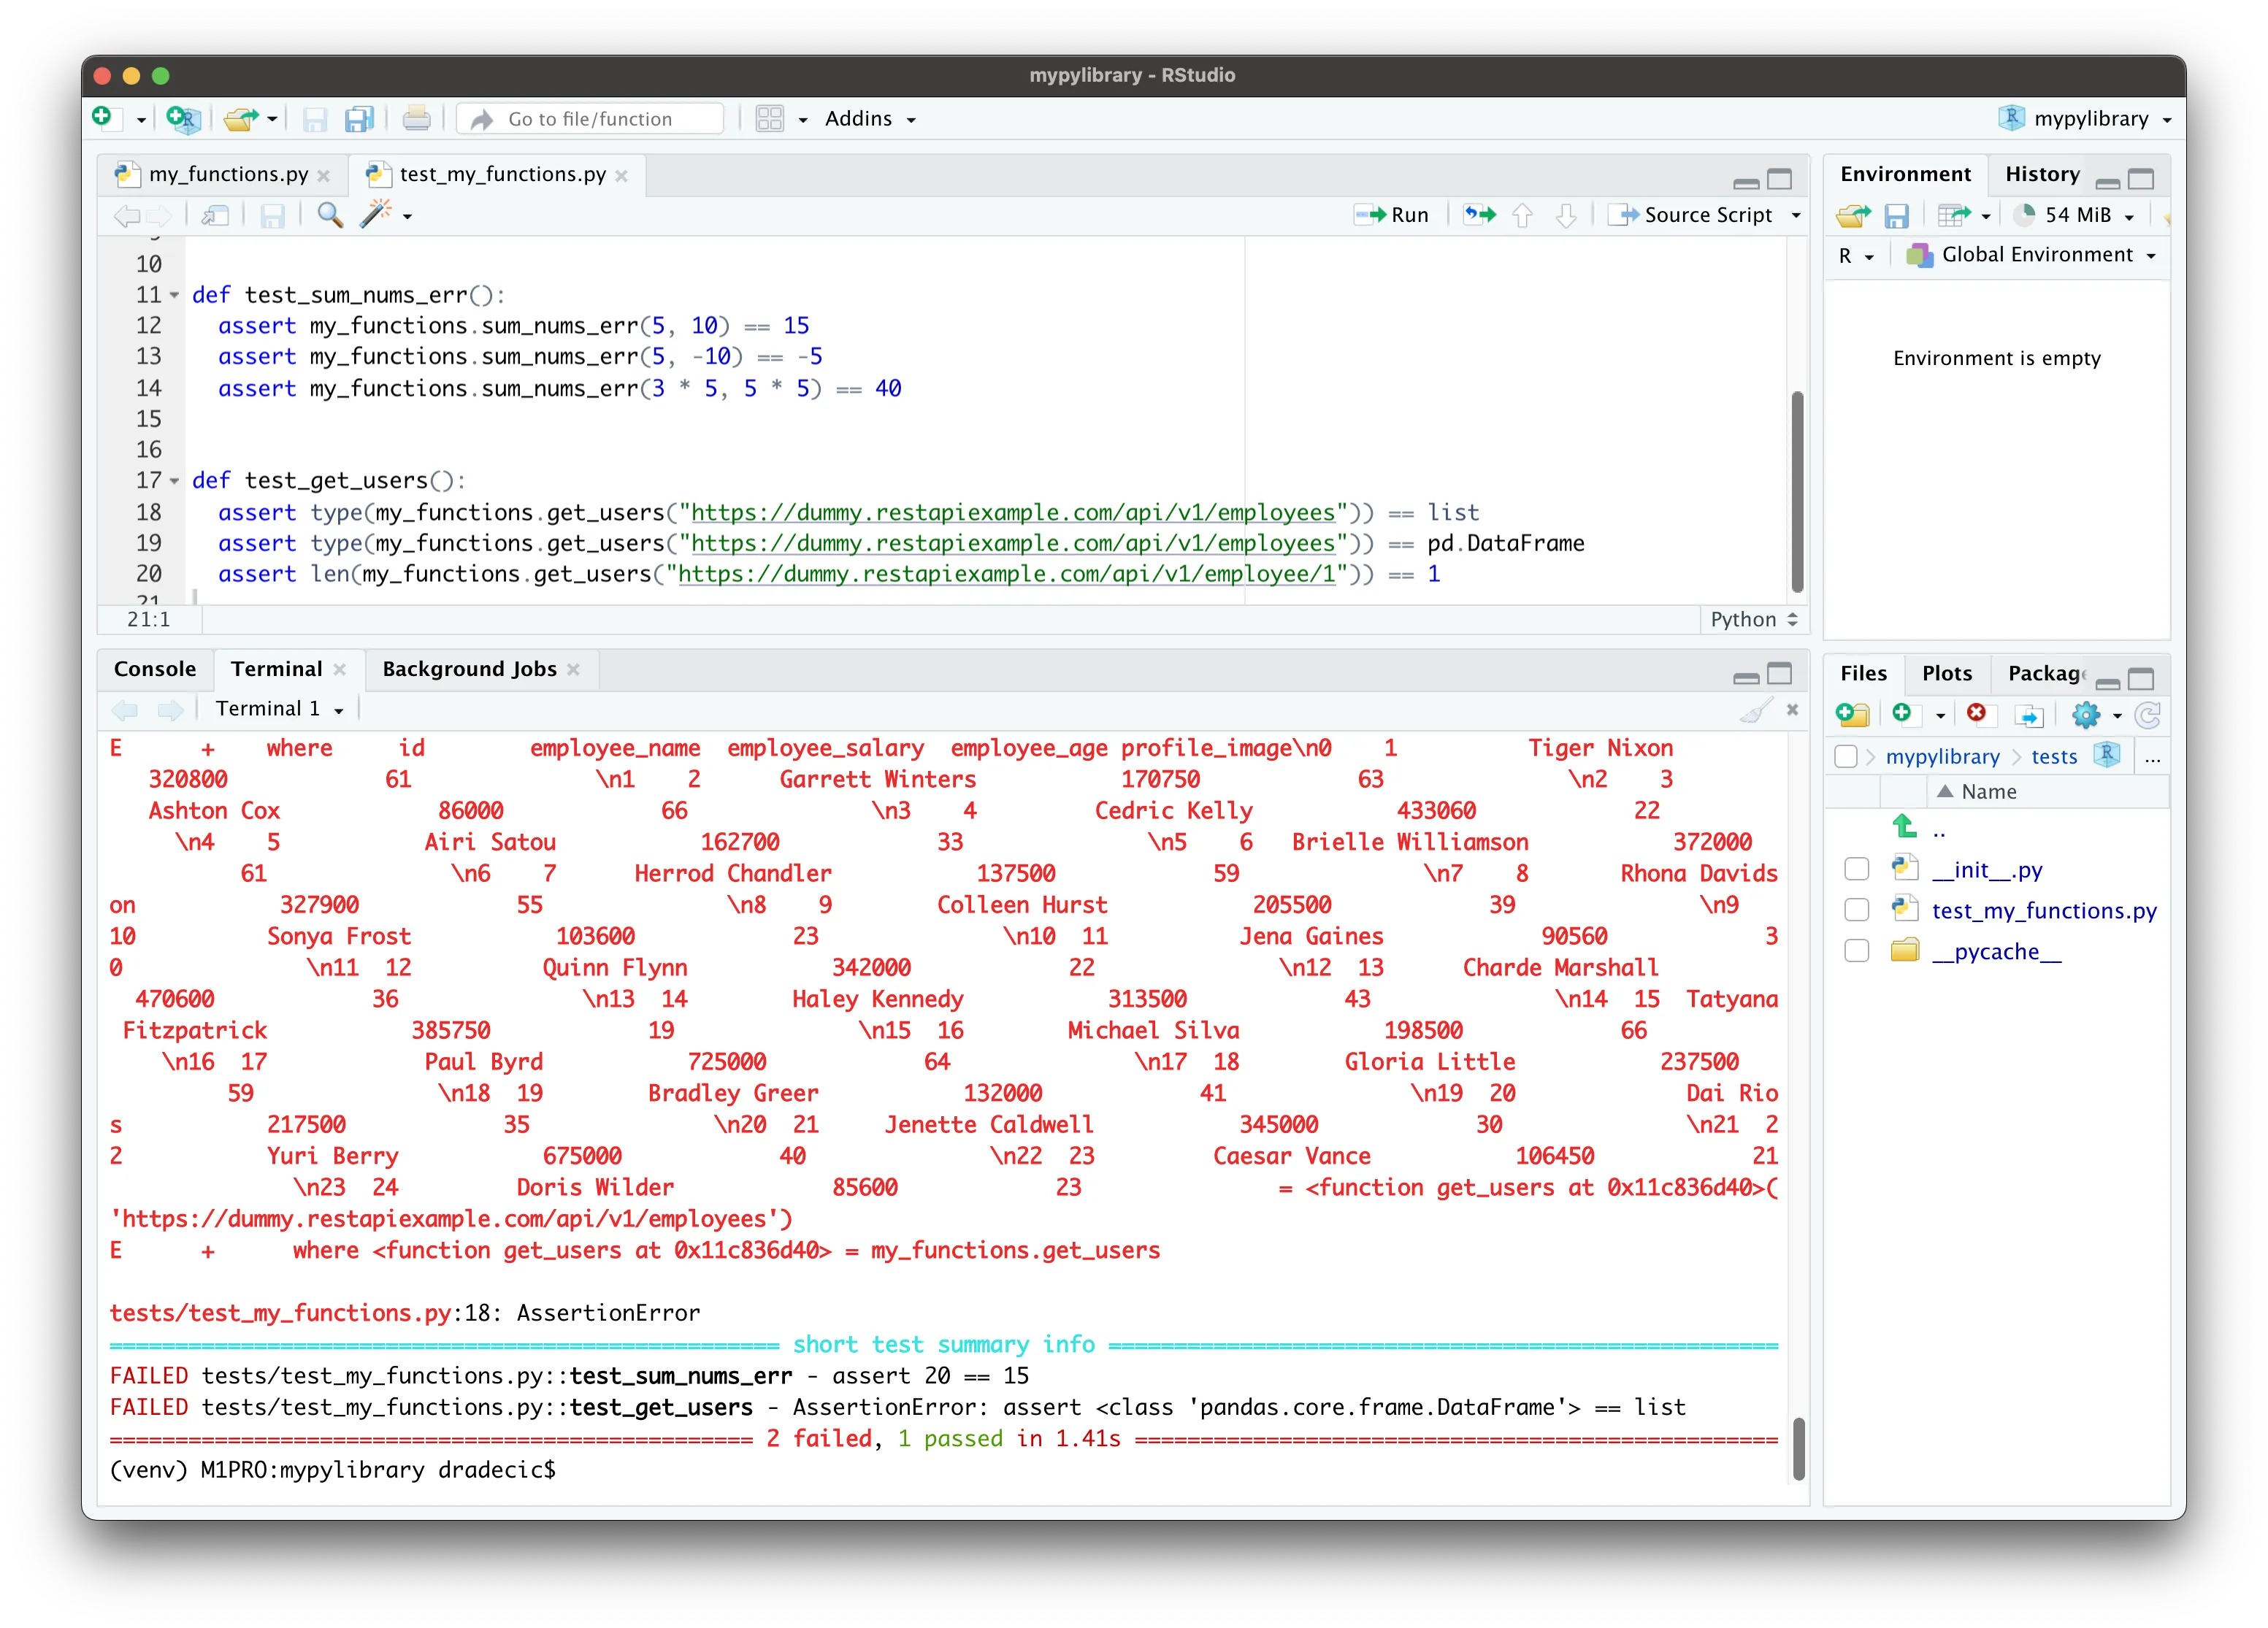Click the mypylibrary breadcrumb link

point(1942,757)
